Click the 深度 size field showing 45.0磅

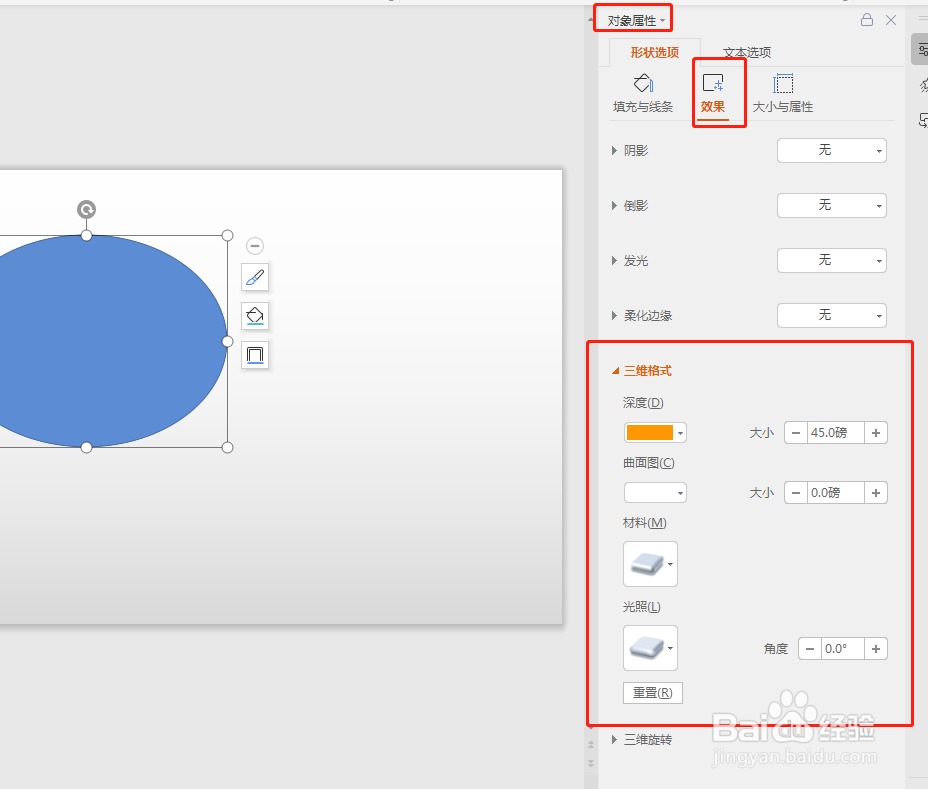click(836, 433)
